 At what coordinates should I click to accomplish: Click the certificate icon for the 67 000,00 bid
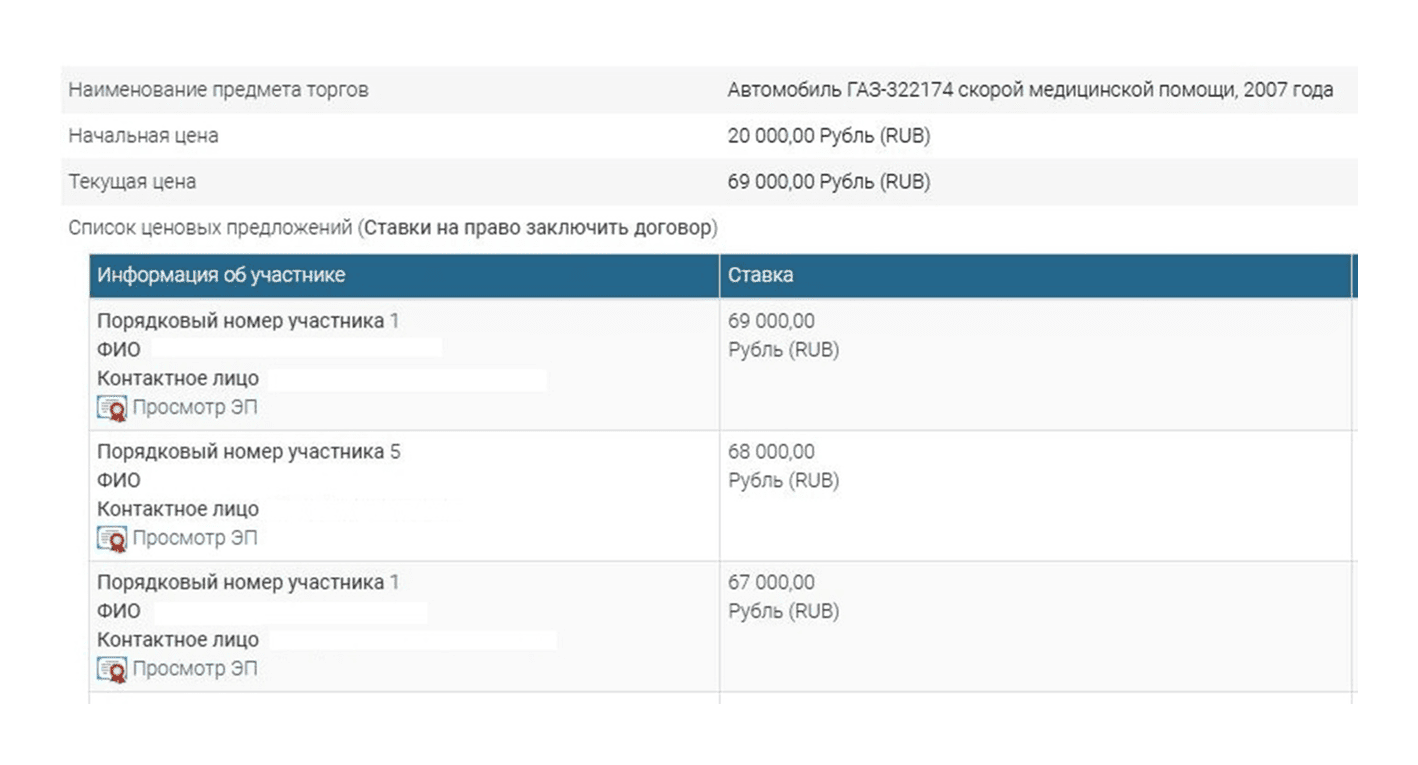click(x=112, y=669)
